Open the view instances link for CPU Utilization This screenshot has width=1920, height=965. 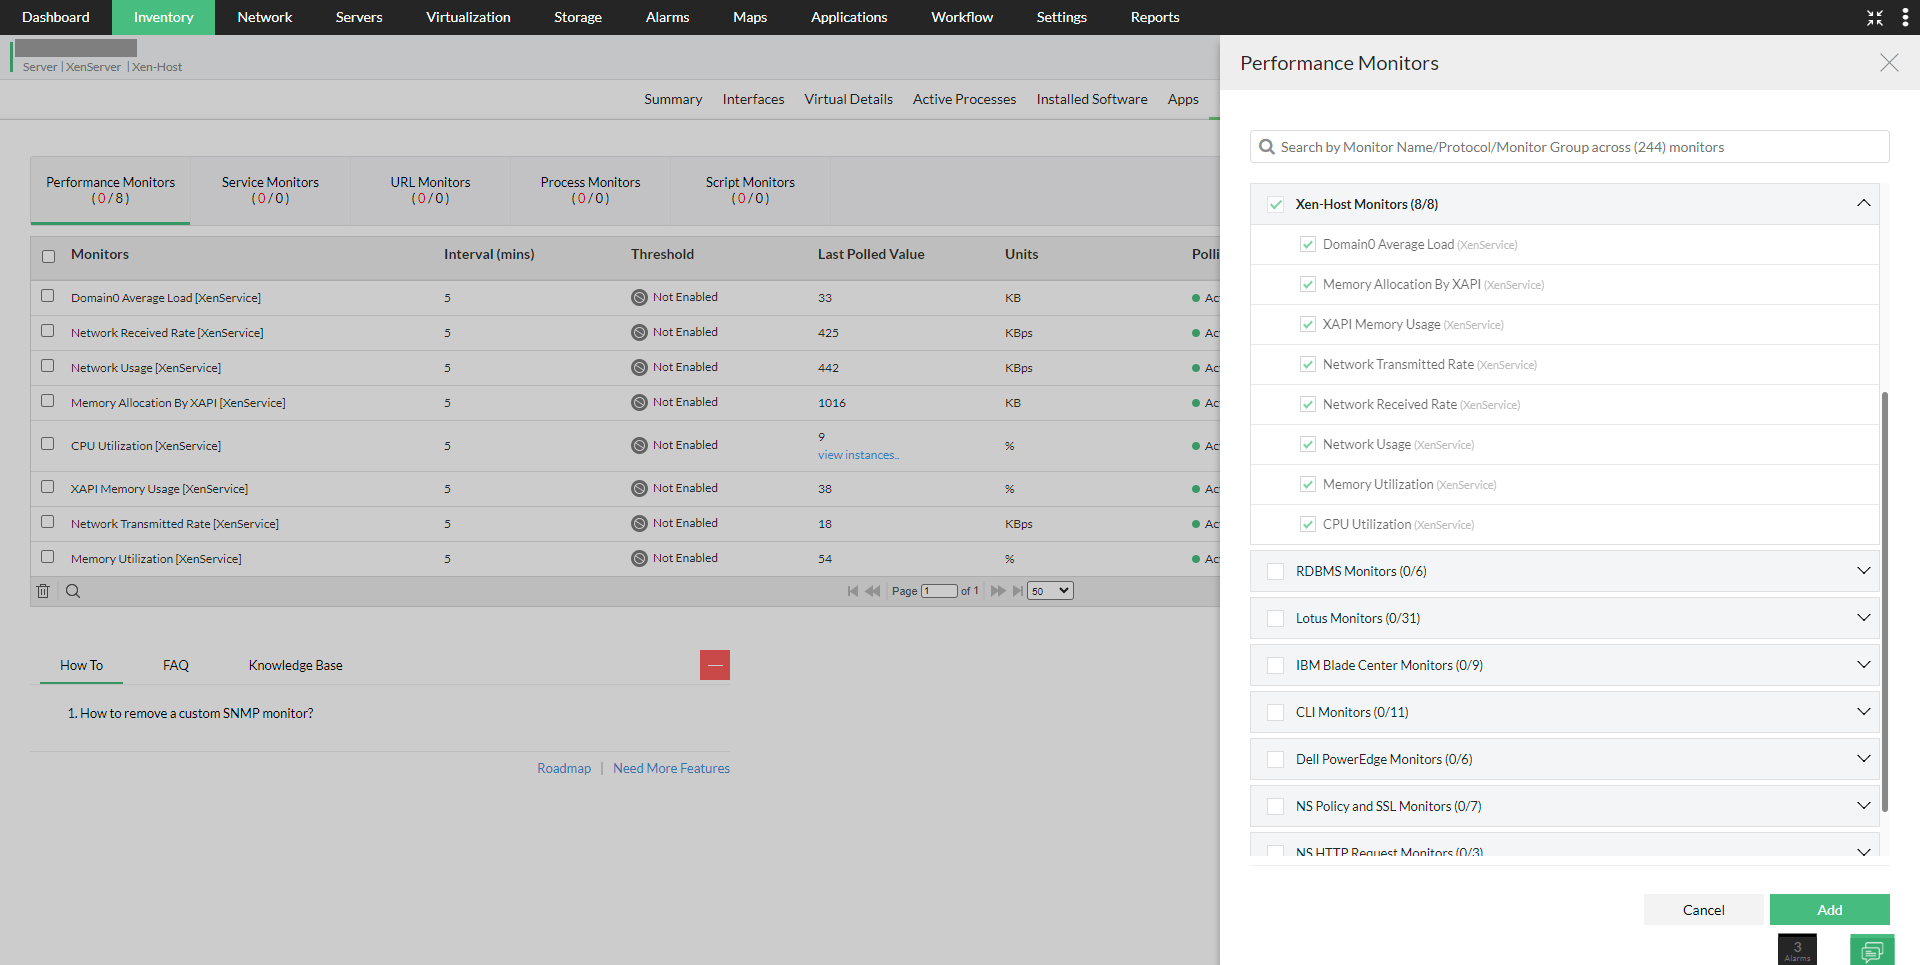(858, 454)
